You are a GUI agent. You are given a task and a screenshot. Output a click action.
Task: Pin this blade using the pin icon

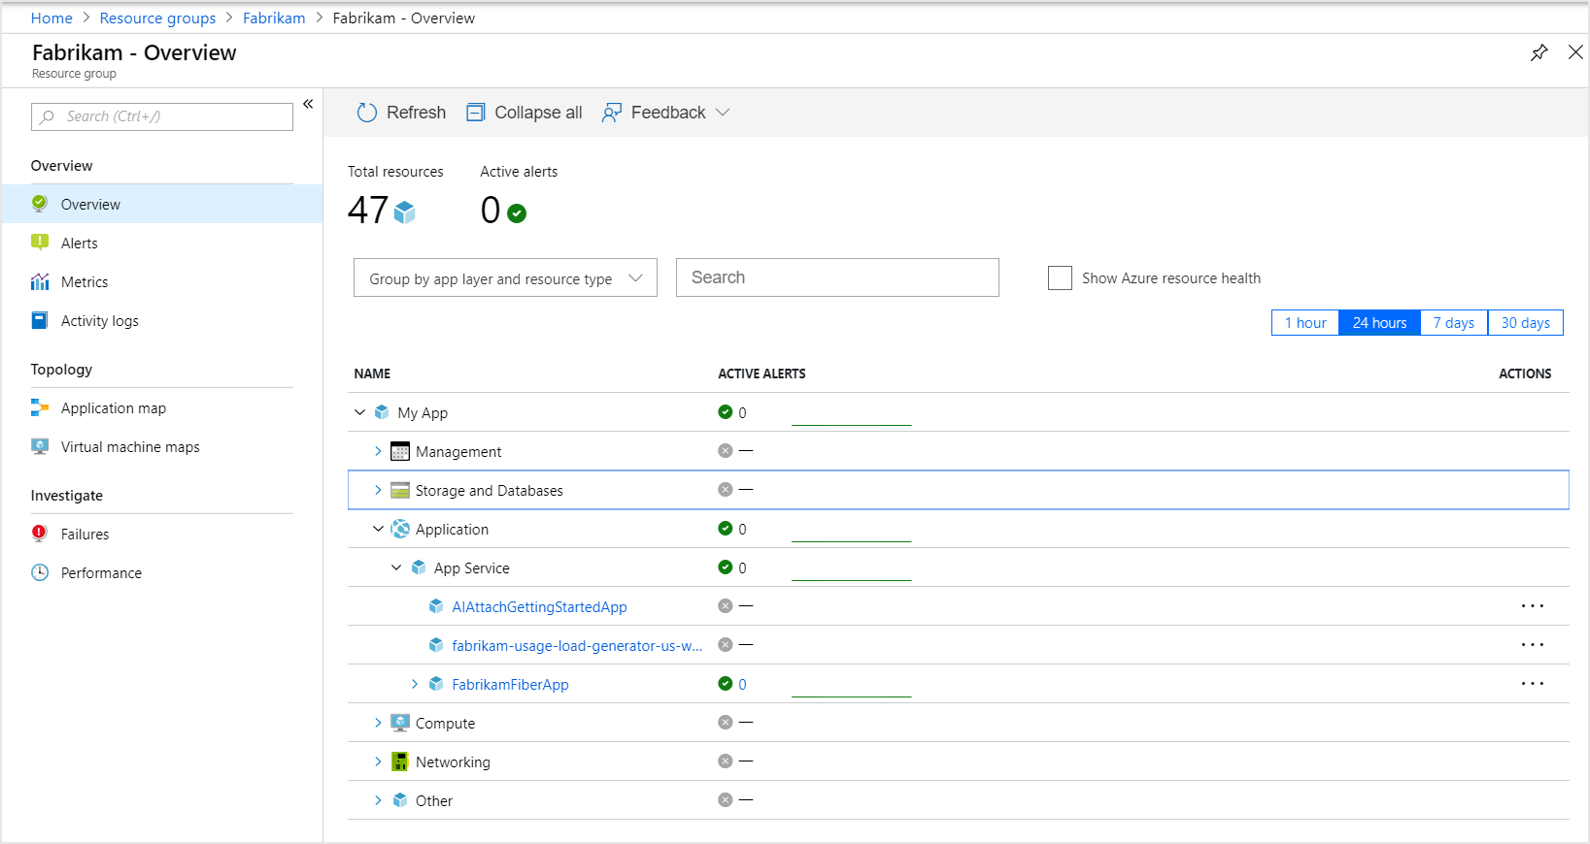tap(1539, 53)
